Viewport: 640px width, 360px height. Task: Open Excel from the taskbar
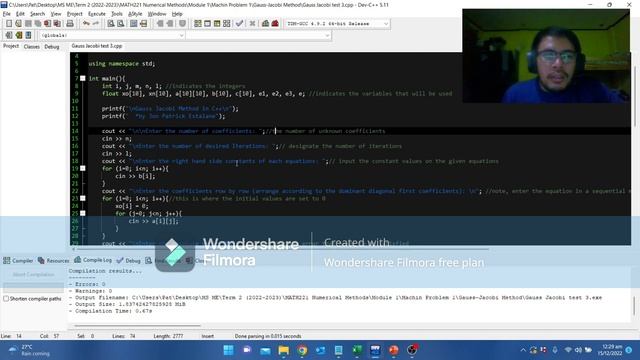pyautogui.click(x=357, y=350)
